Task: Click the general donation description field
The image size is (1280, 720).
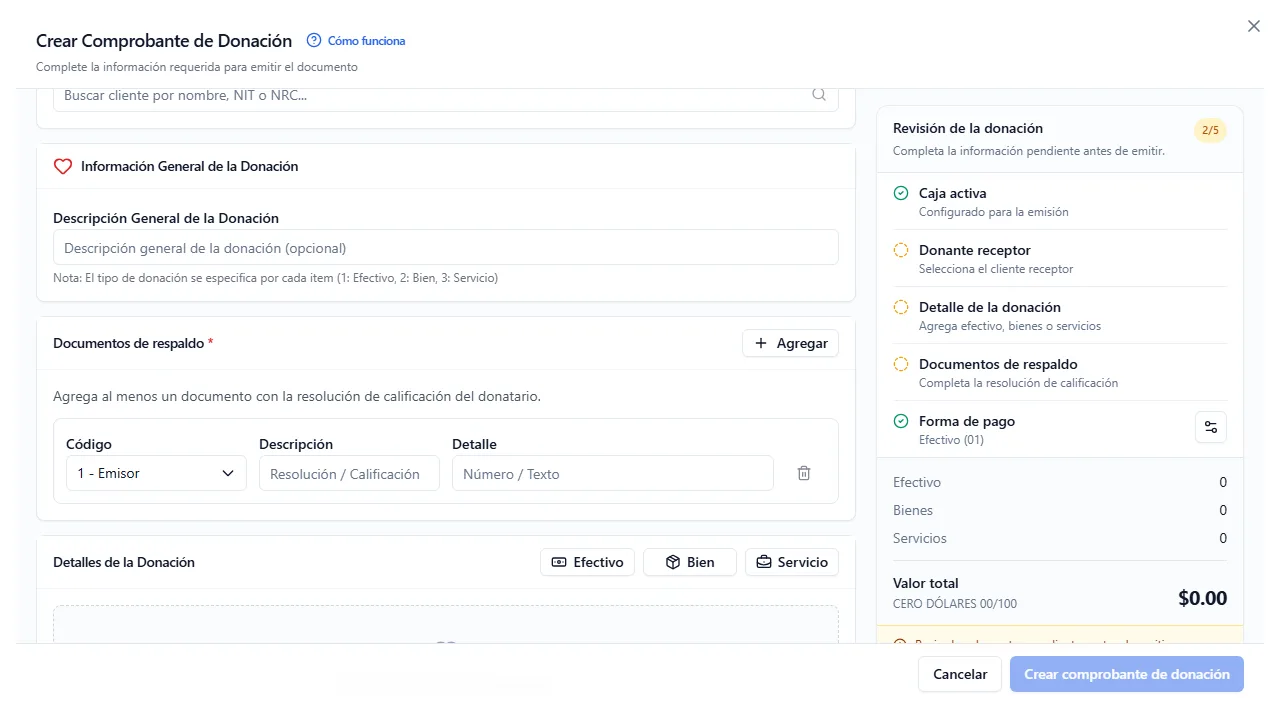Action: [446, 248]
